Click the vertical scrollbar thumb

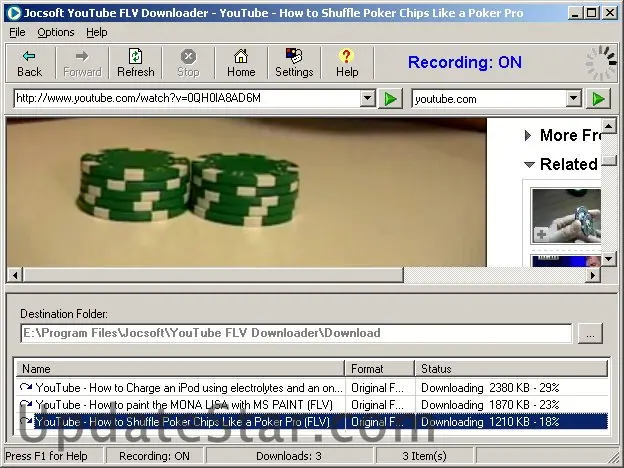(x=609, y=161)
